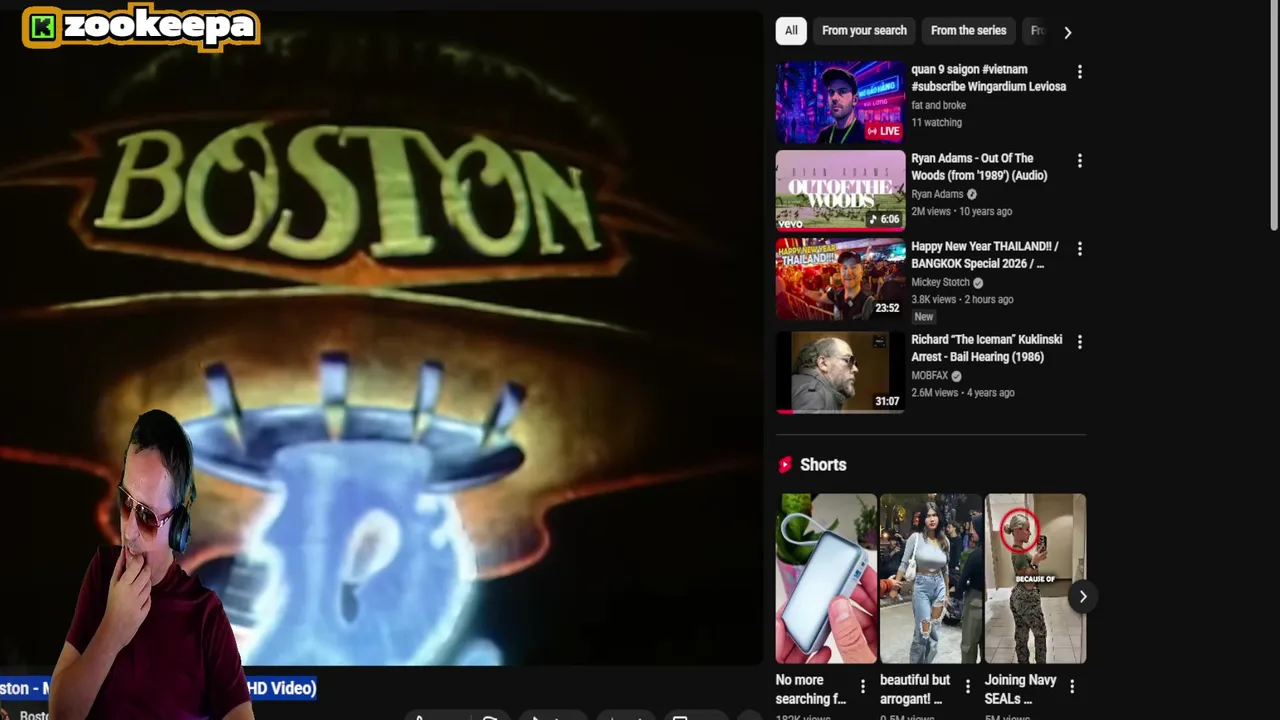Click the highlighted Boston HD Video title
1280x720 pixels.
tap(158, 688)
